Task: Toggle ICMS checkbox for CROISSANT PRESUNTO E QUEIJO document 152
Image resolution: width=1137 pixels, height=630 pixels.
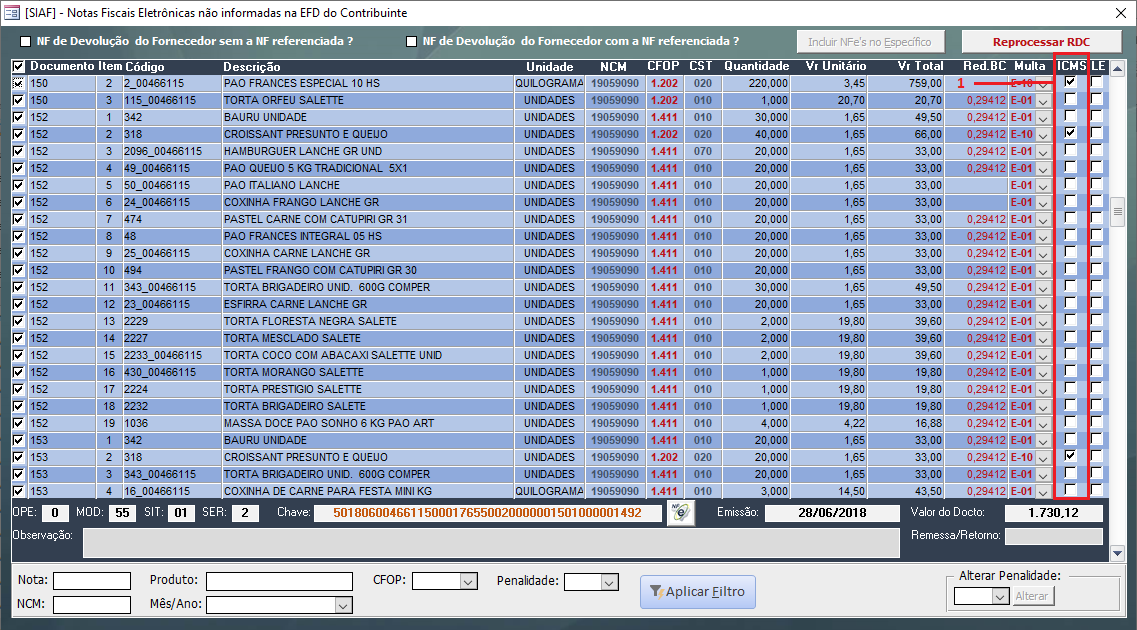Action: coord(1071,133)
